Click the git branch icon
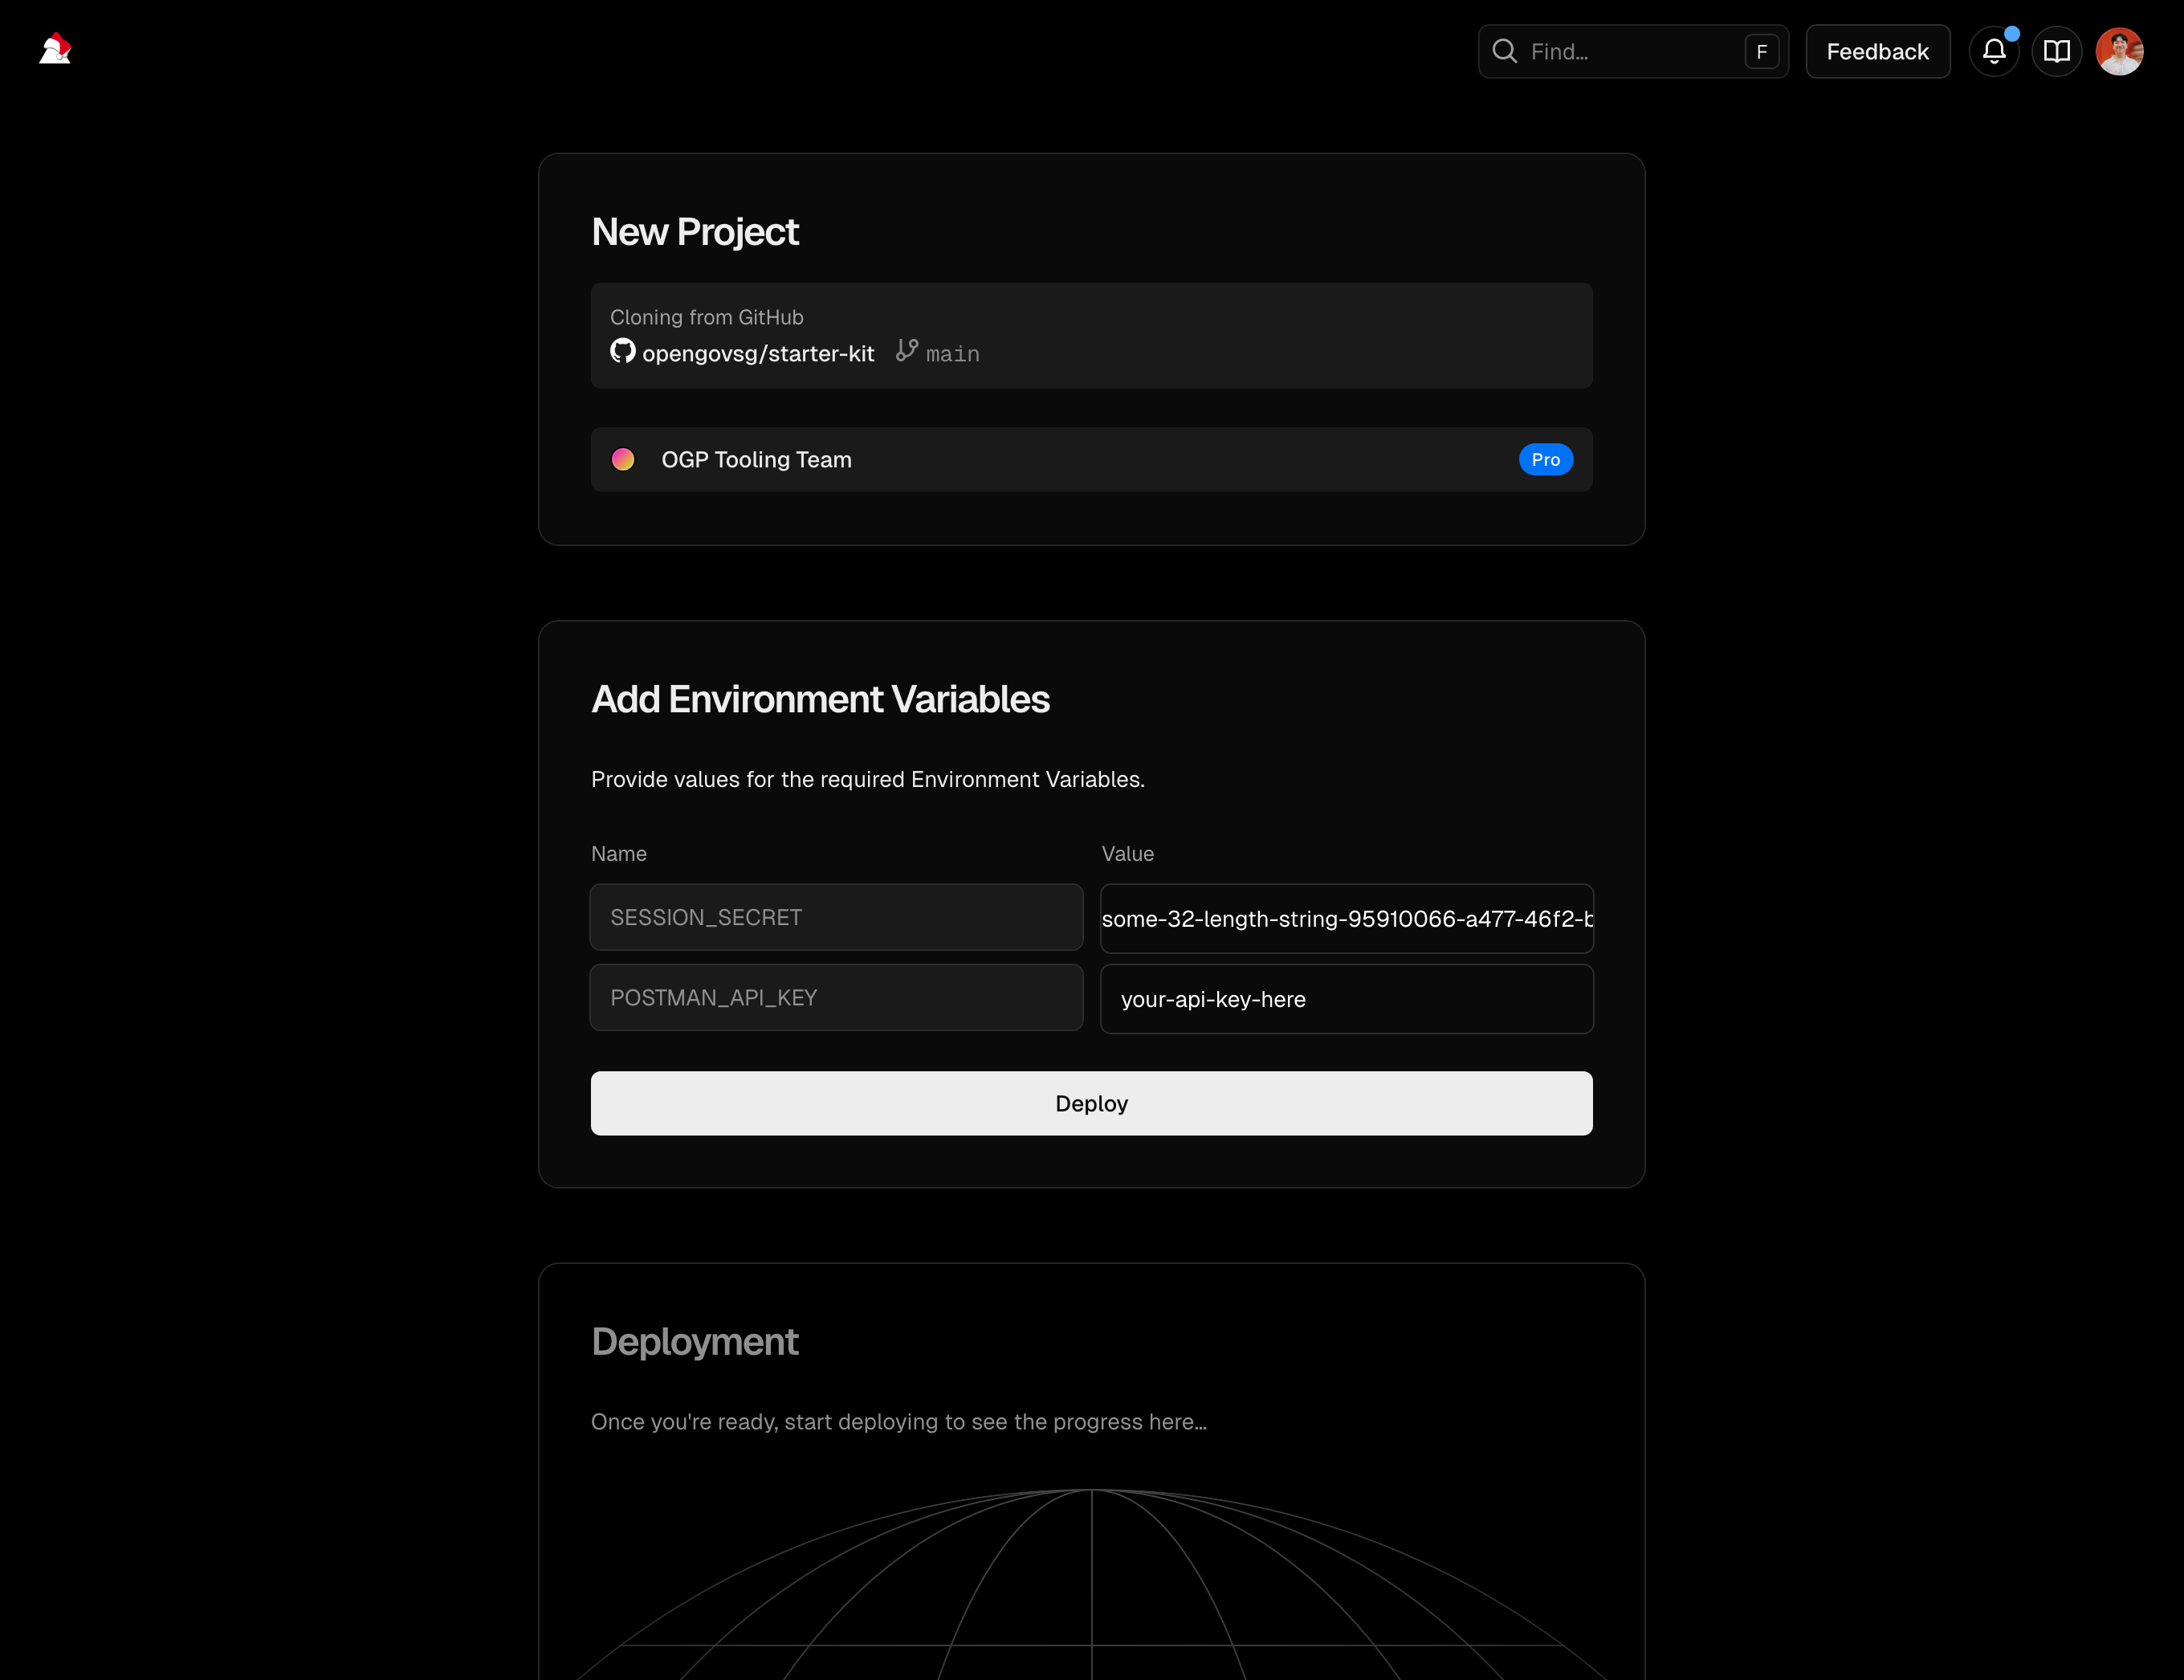 (x=906, y=350)
